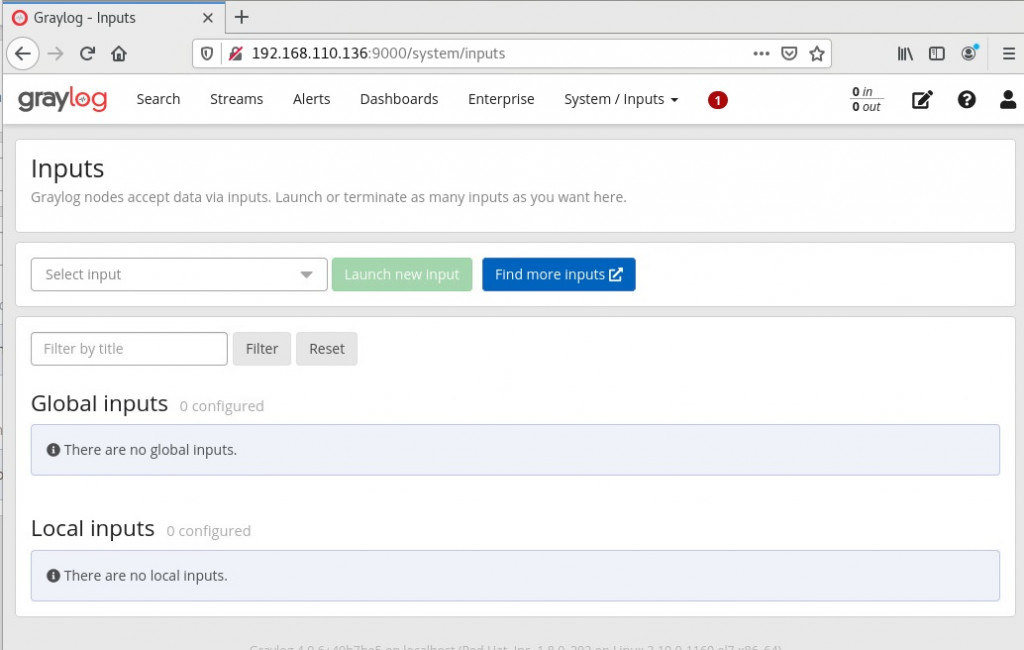Click the Find more inputs button
1024x650 pixels.
coord(558,274)
